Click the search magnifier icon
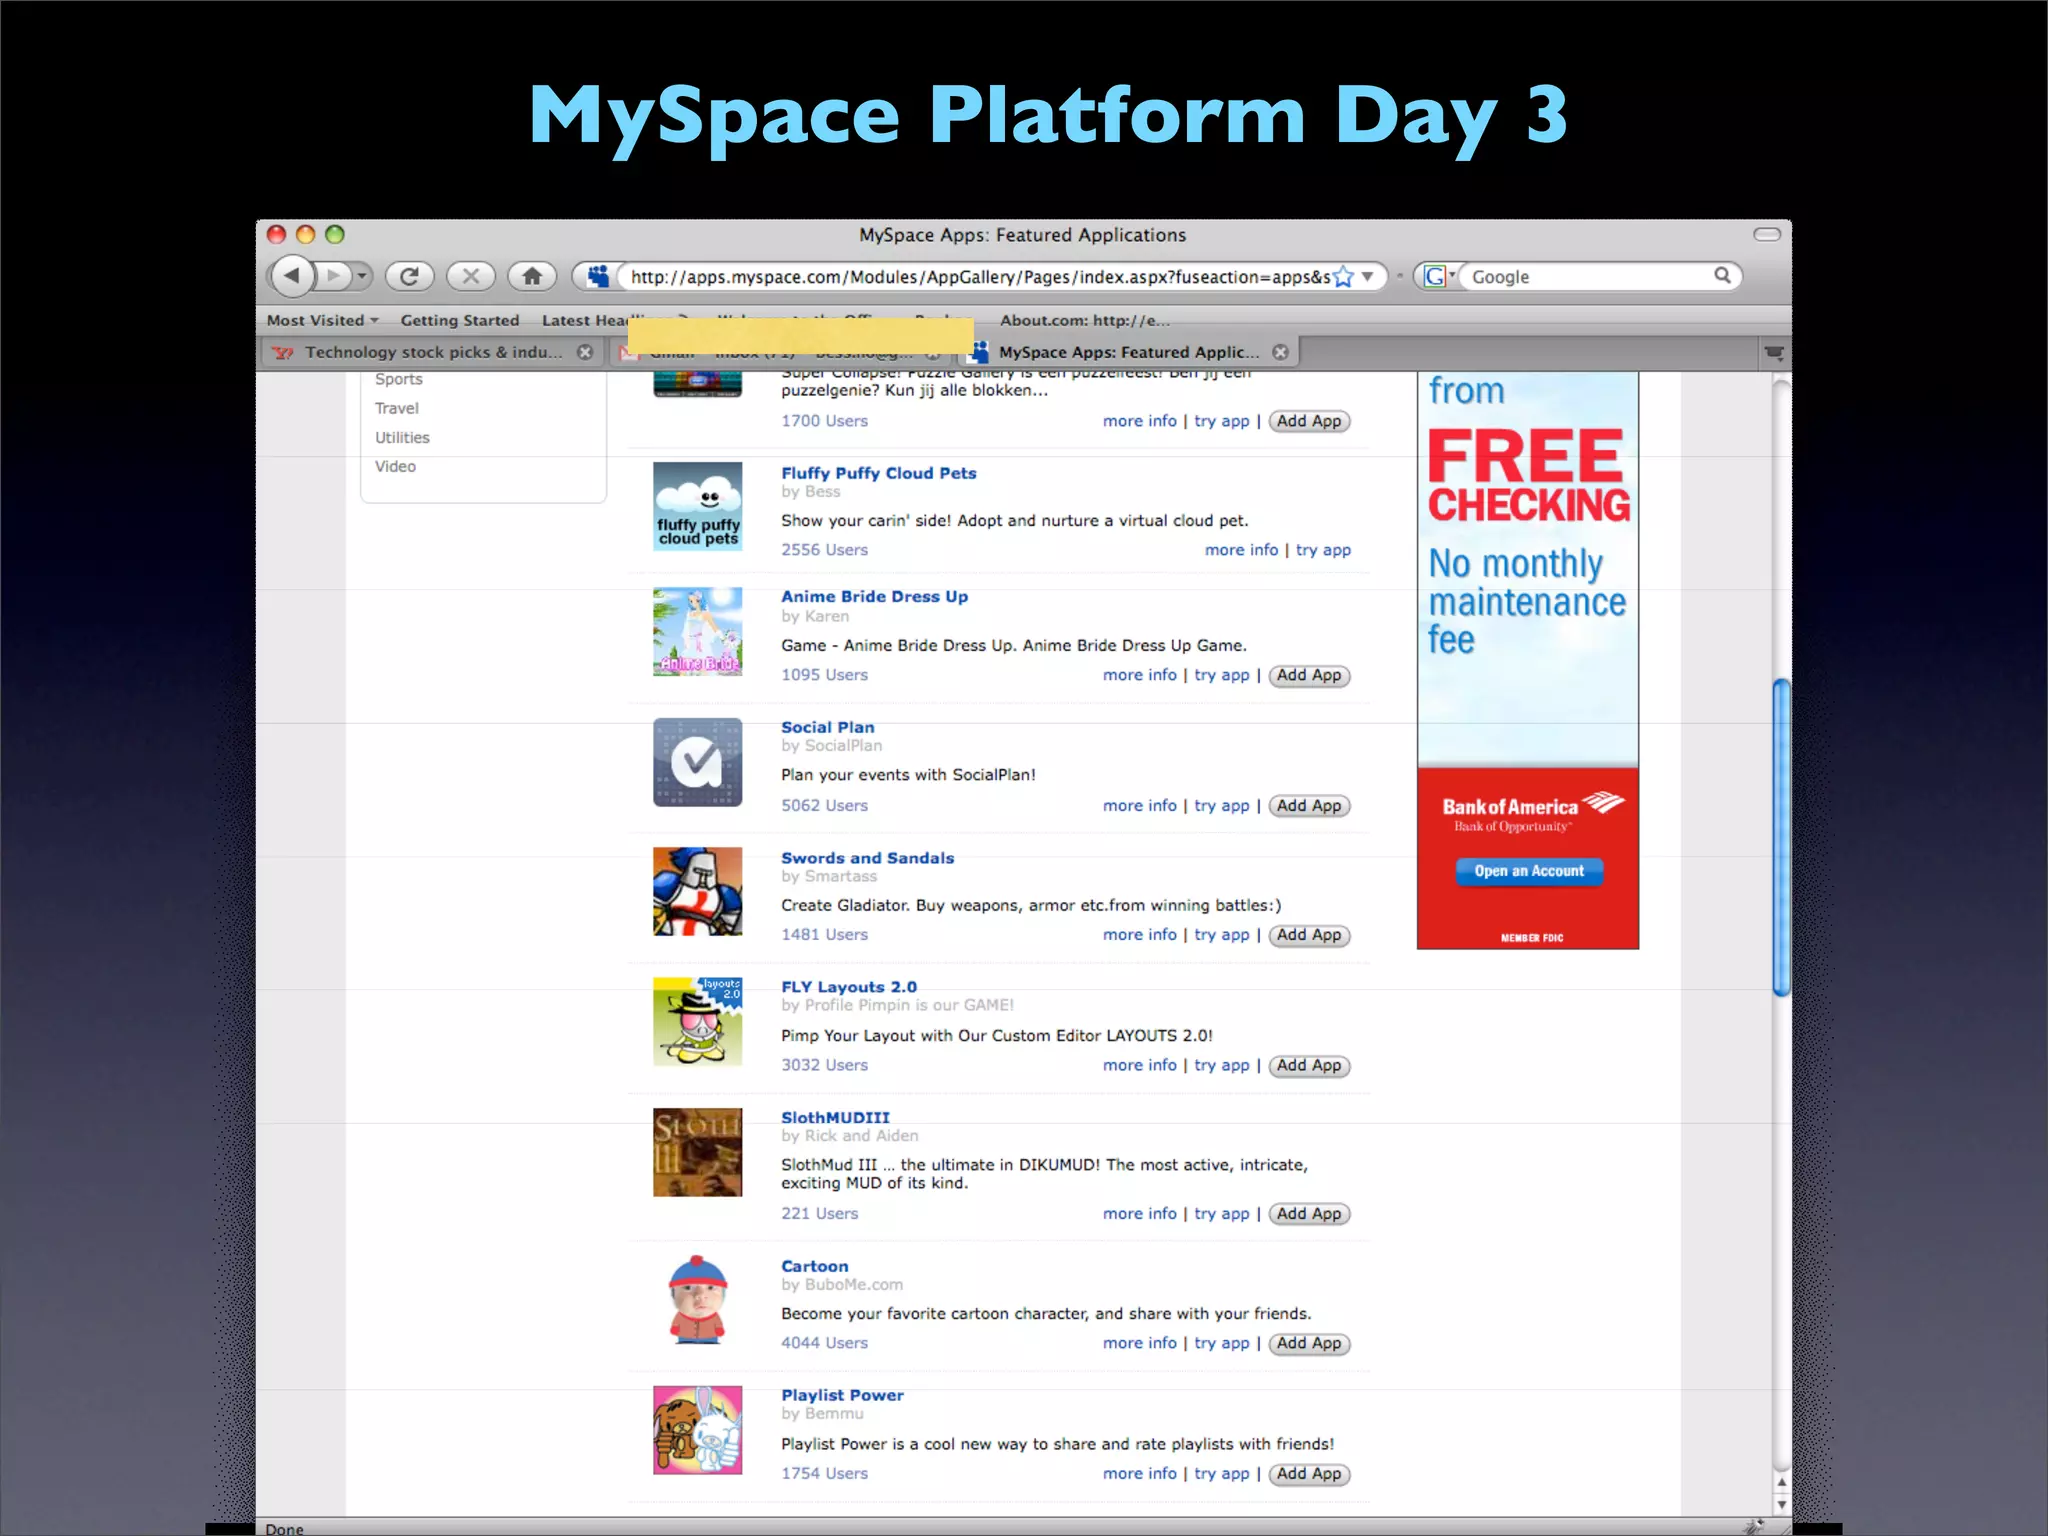Screen dimensions: 2048x1536 (x=1722, y=275)
